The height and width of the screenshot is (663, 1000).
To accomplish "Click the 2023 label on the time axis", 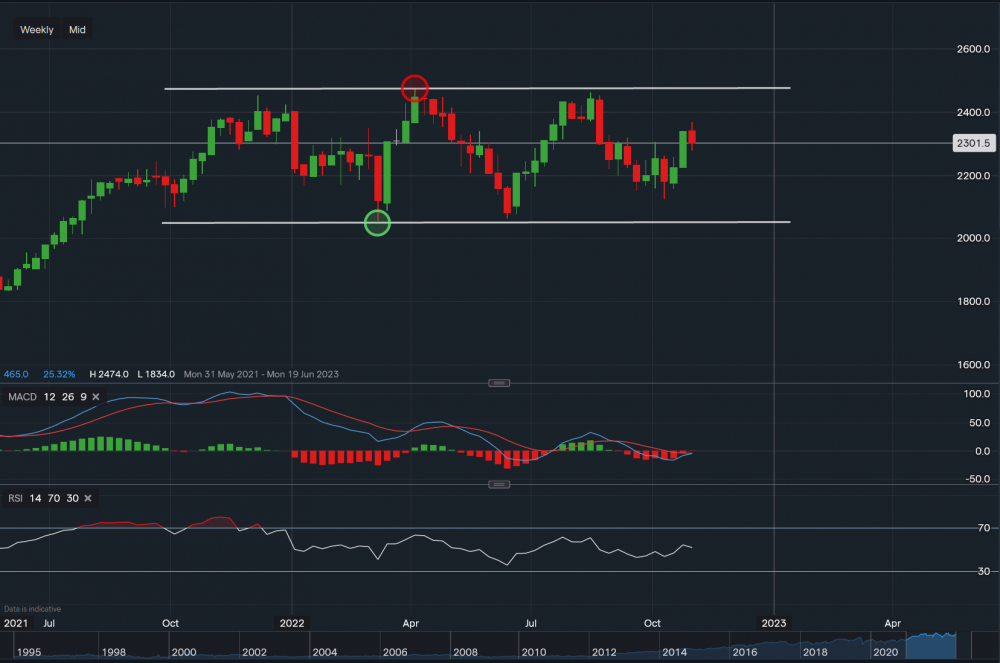I will click(x=772, y=622).
